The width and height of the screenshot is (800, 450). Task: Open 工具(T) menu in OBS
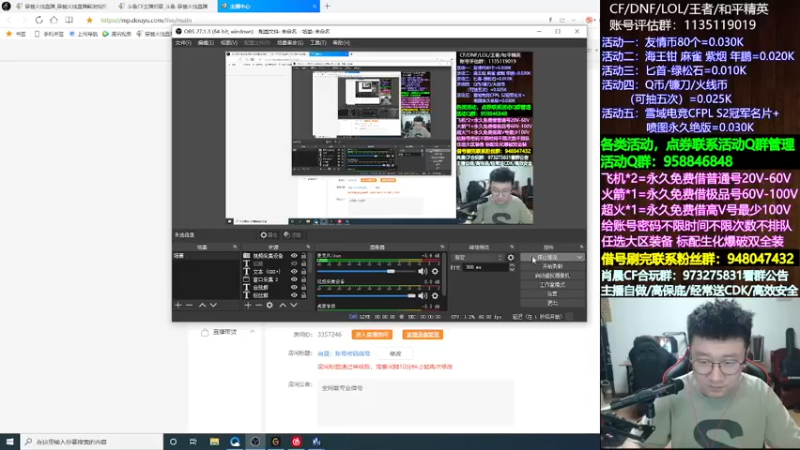click(x=318, y=43)
